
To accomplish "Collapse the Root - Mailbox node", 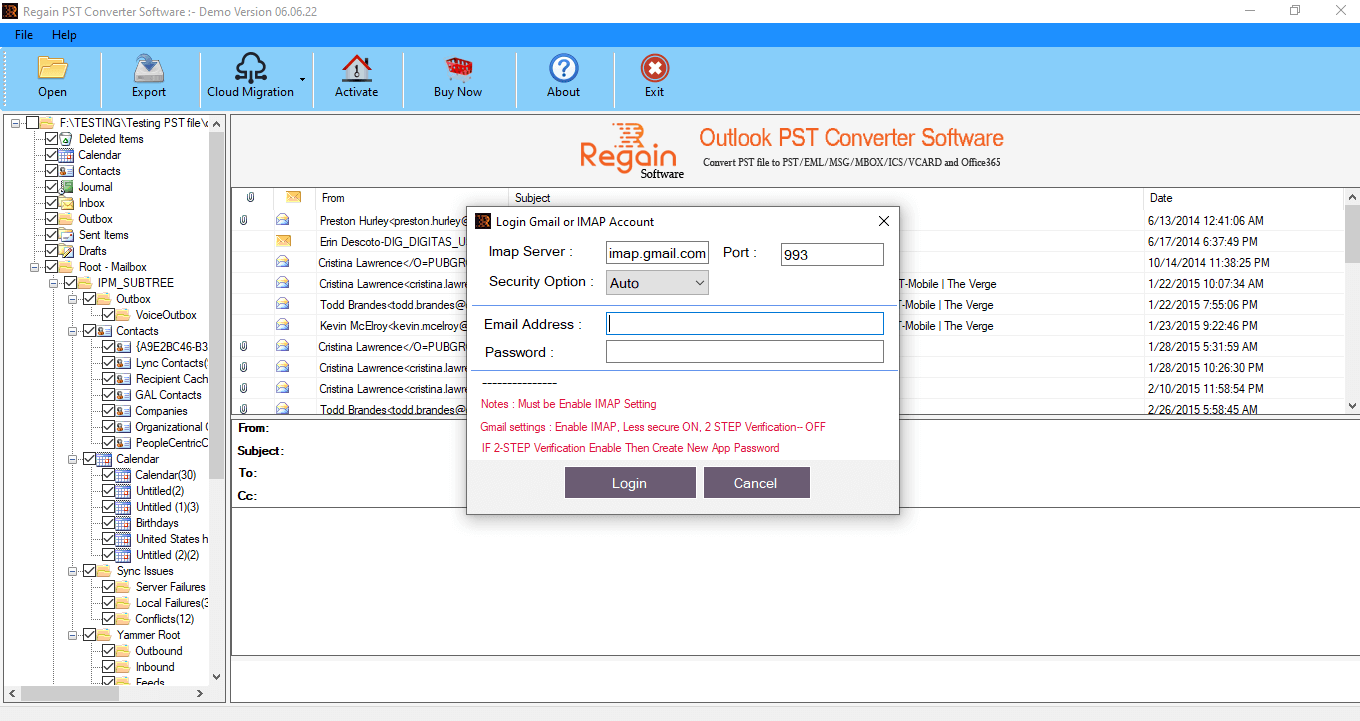I will (35, 267).
